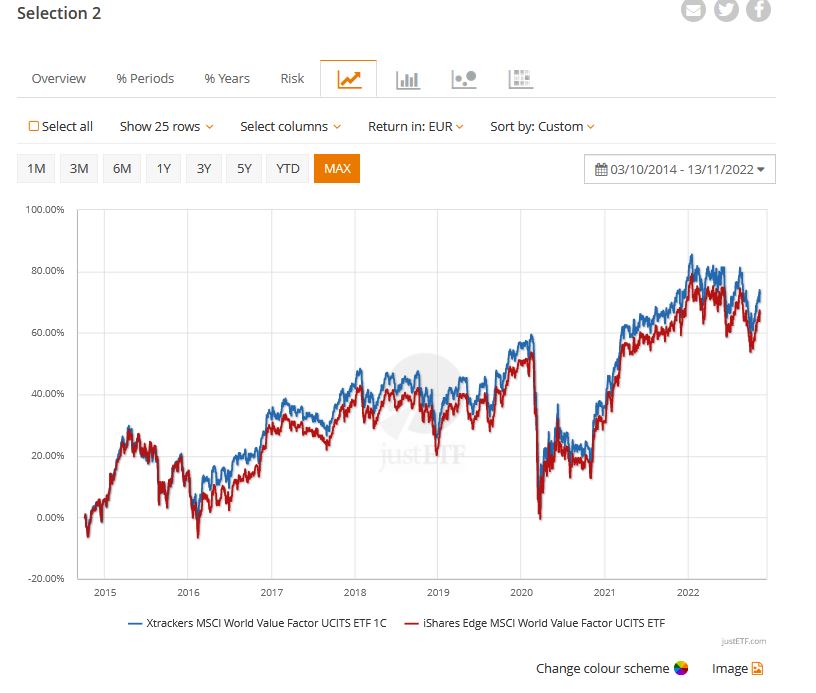Select the 3Y time range
The image size is (816, 693).
[203, 169]
